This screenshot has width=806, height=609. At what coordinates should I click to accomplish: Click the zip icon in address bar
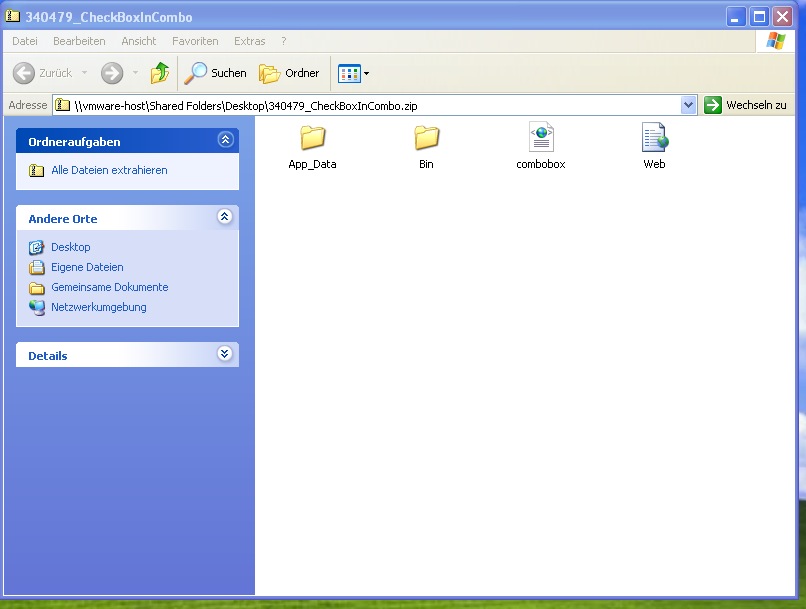(63, 105)
